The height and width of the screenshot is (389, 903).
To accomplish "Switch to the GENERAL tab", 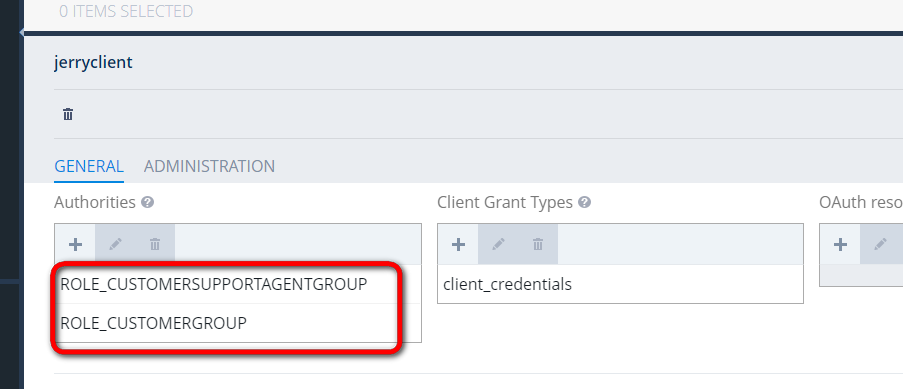I will tap(89, 167).
